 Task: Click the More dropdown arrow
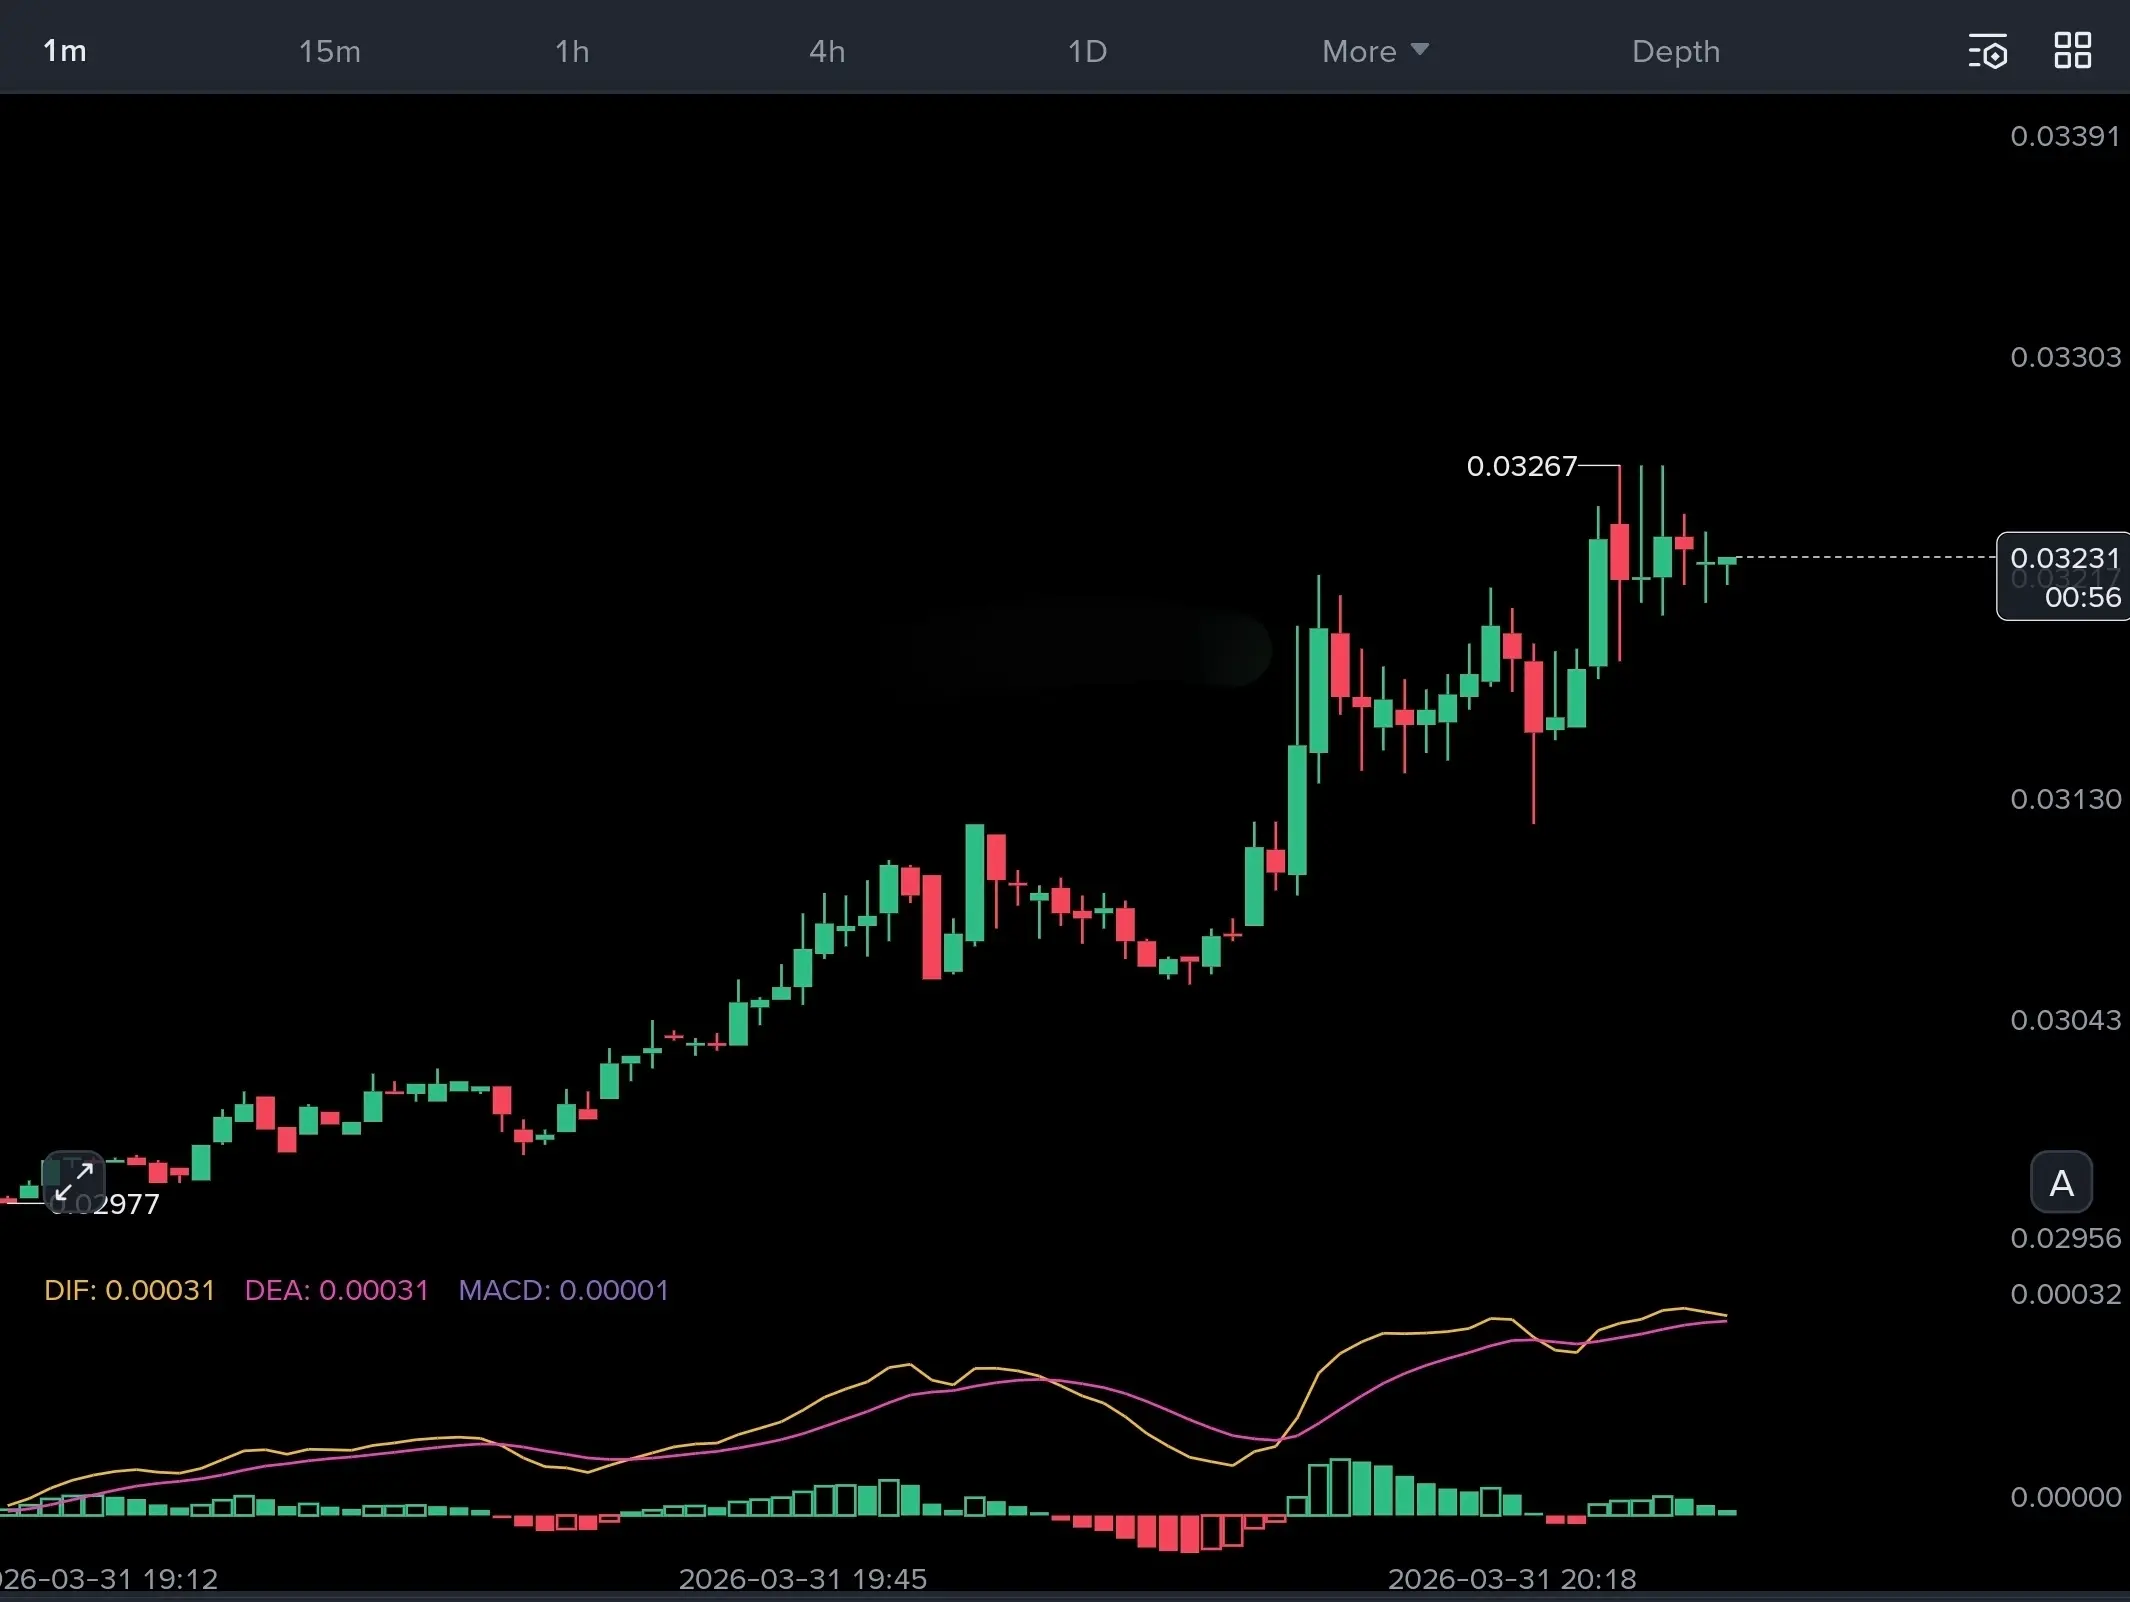click(x=1420, y=49)
